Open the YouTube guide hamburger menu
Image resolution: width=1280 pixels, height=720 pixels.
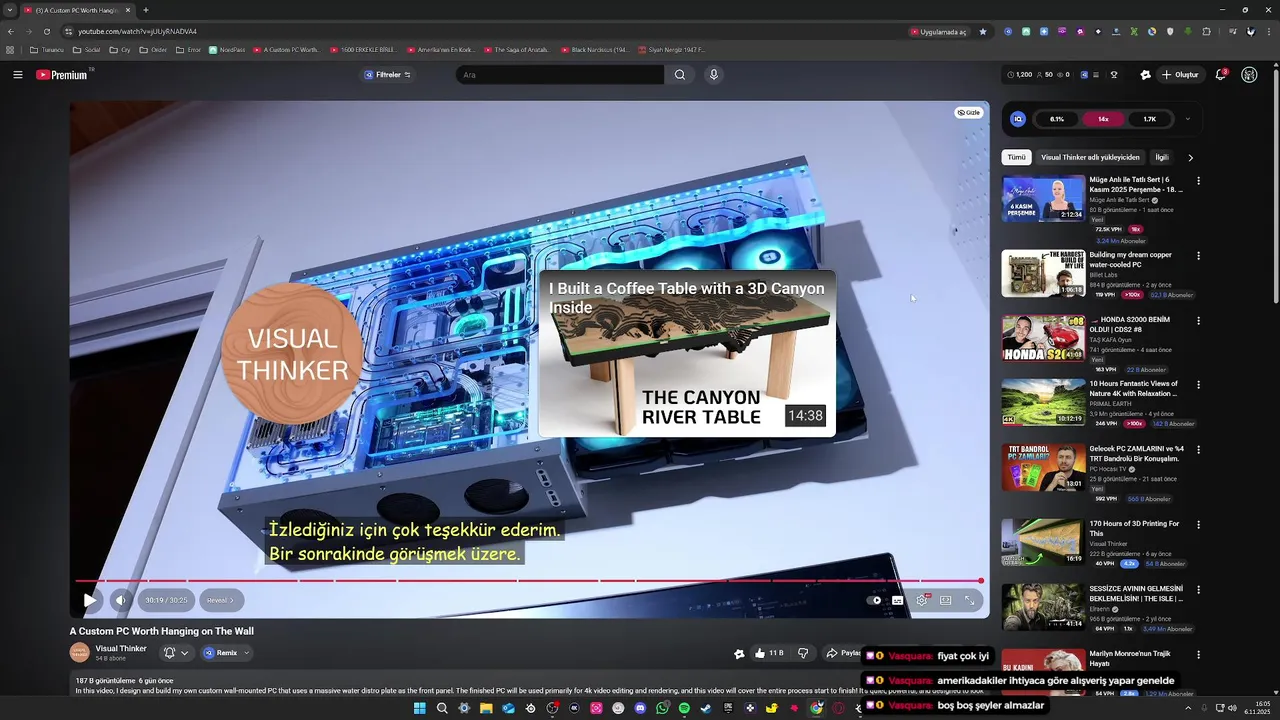click(17, 75)
